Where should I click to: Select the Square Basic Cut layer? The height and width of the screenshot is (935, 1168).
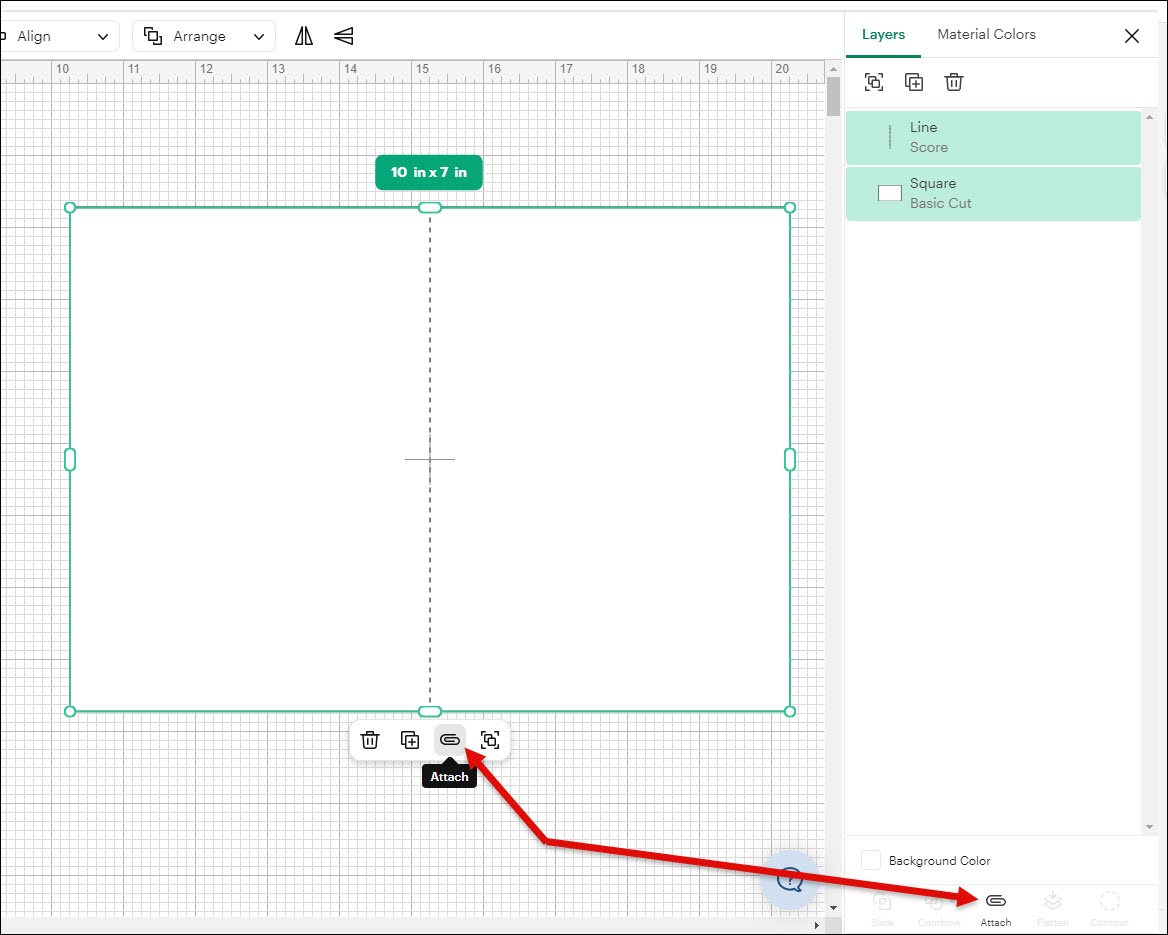click(992, 193)
